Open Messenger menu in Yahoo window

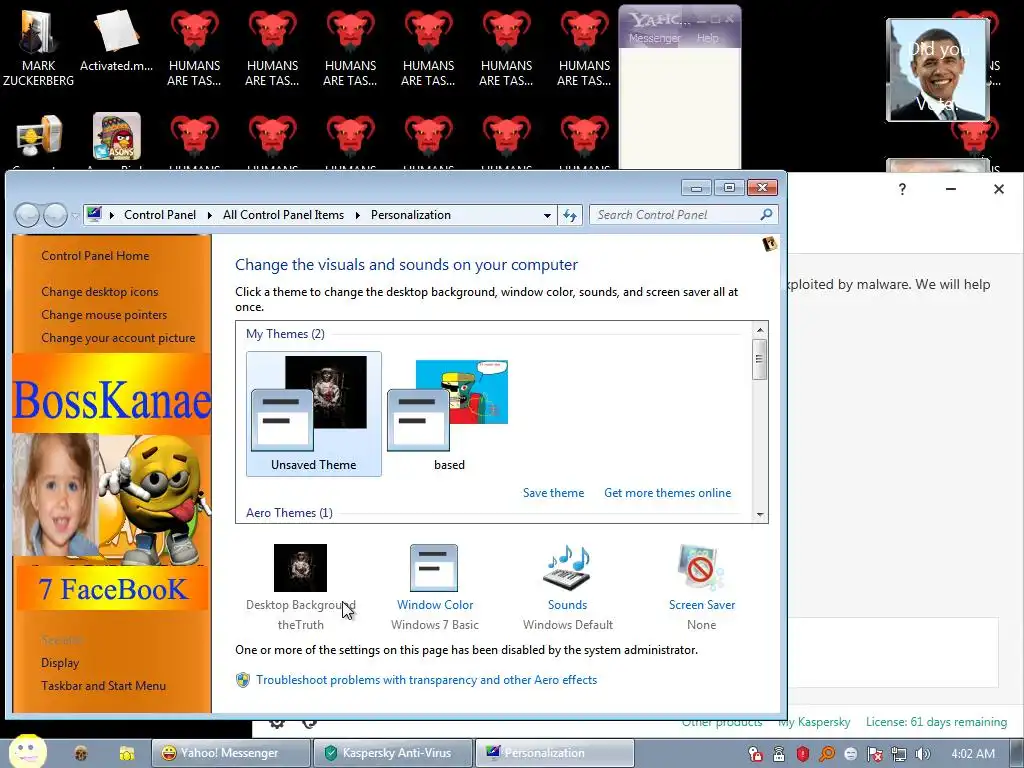tap(654, 38)
